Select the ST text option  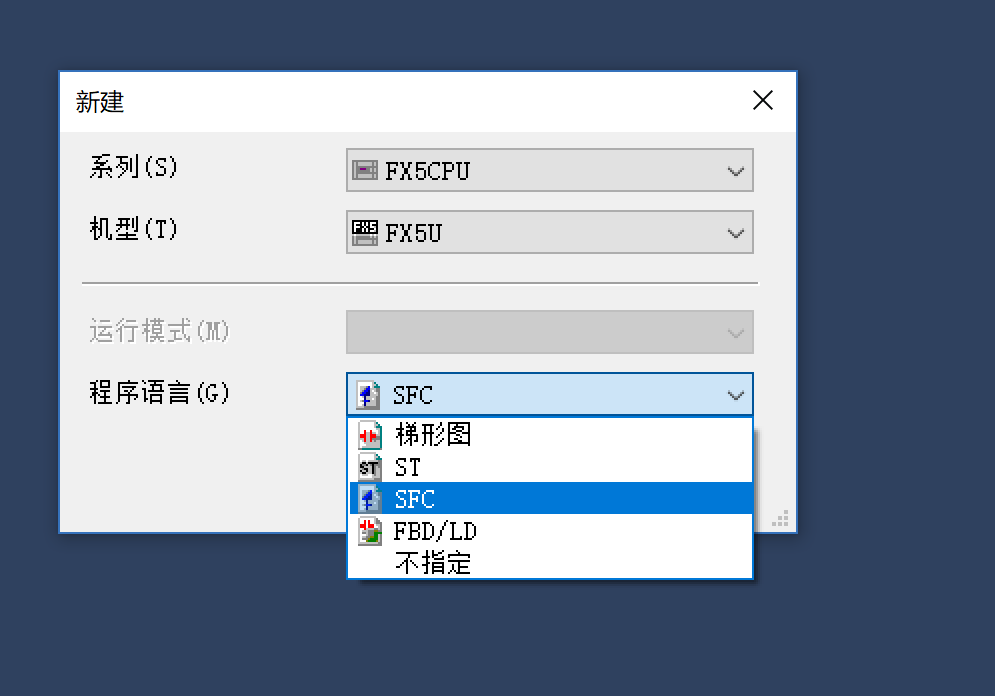click(408, 467)
